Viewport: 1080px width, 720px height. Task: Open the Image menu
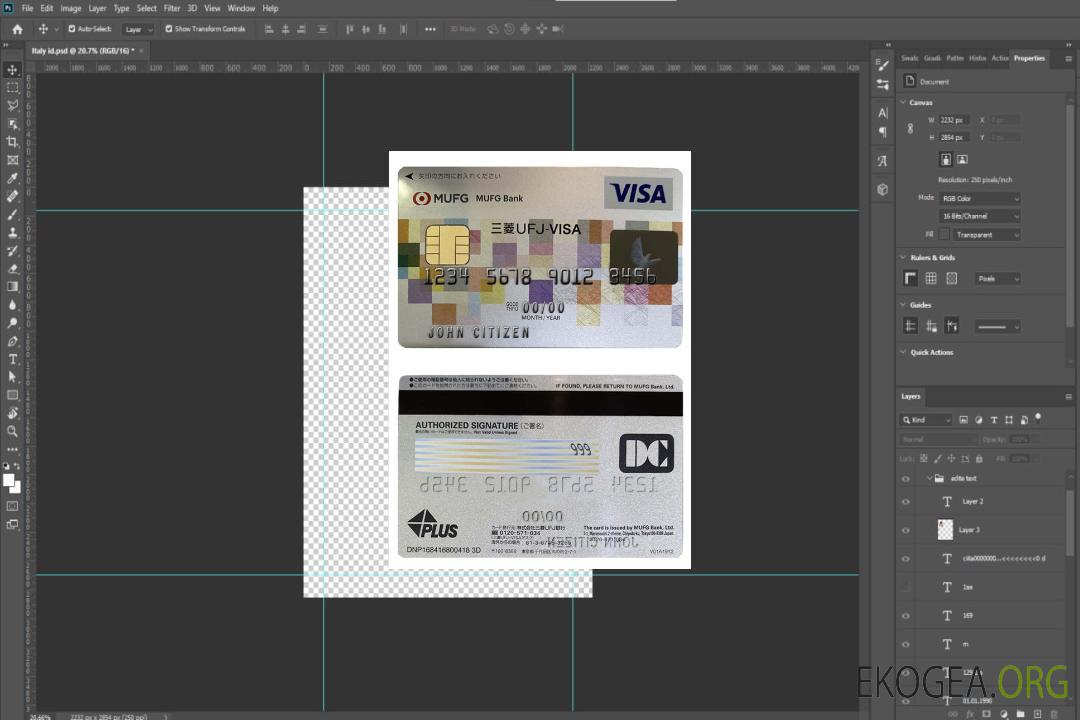70,8
